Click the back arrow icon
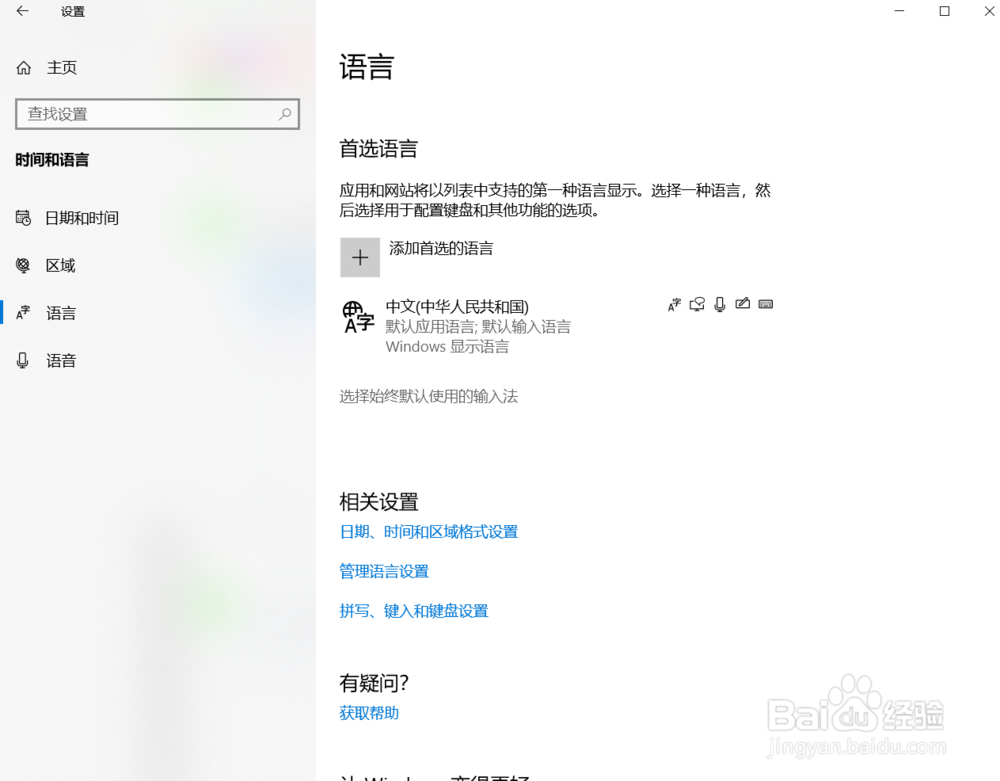This screenshot has height=781, width=1000. click(22, 11)
